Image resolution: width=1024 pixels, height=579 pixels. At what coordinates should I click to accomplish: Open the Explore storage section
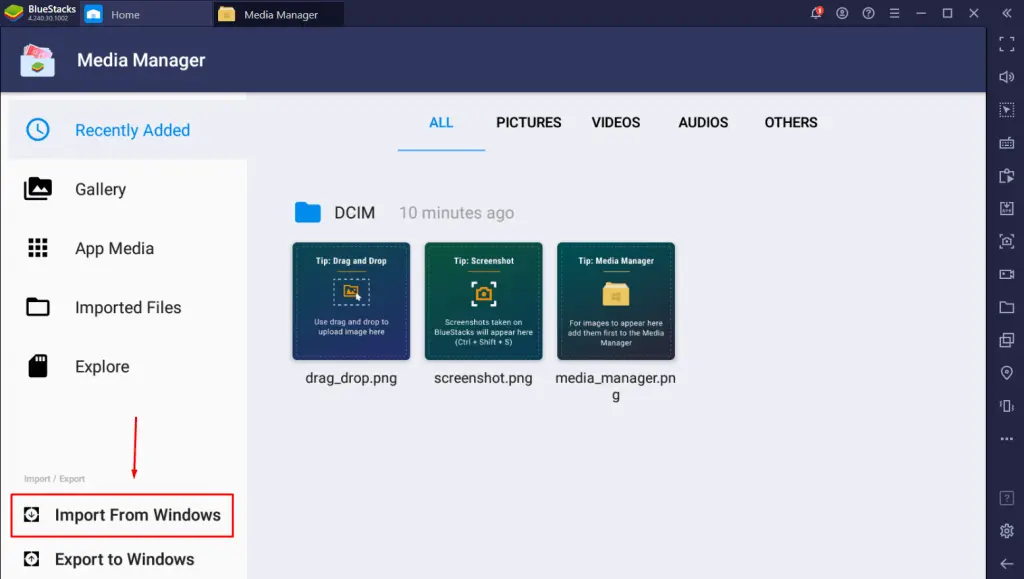[x=127, y=366]
